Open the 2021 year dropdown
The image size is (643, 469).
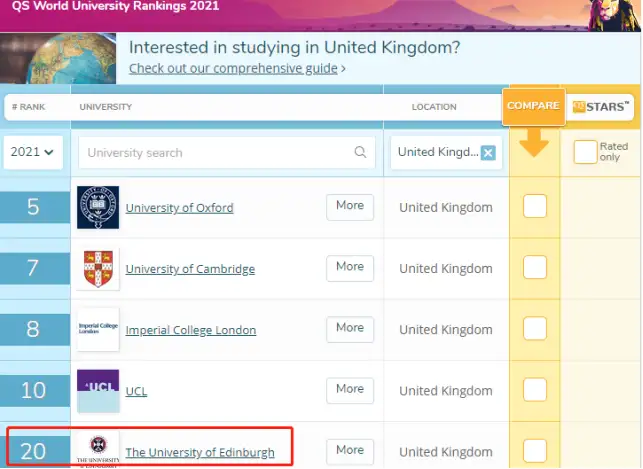pos(34,152)
